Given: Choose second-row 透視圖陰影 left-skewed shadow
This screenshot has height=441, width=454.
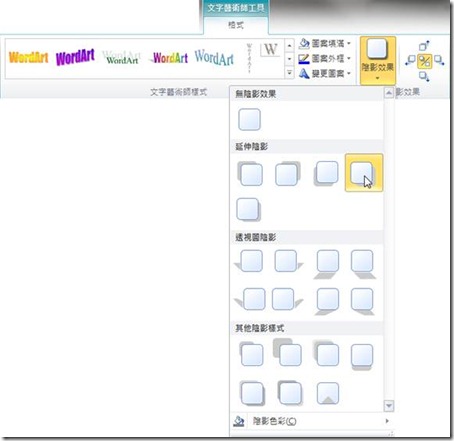Looking at the screenshot, I should tap(251, 299).
